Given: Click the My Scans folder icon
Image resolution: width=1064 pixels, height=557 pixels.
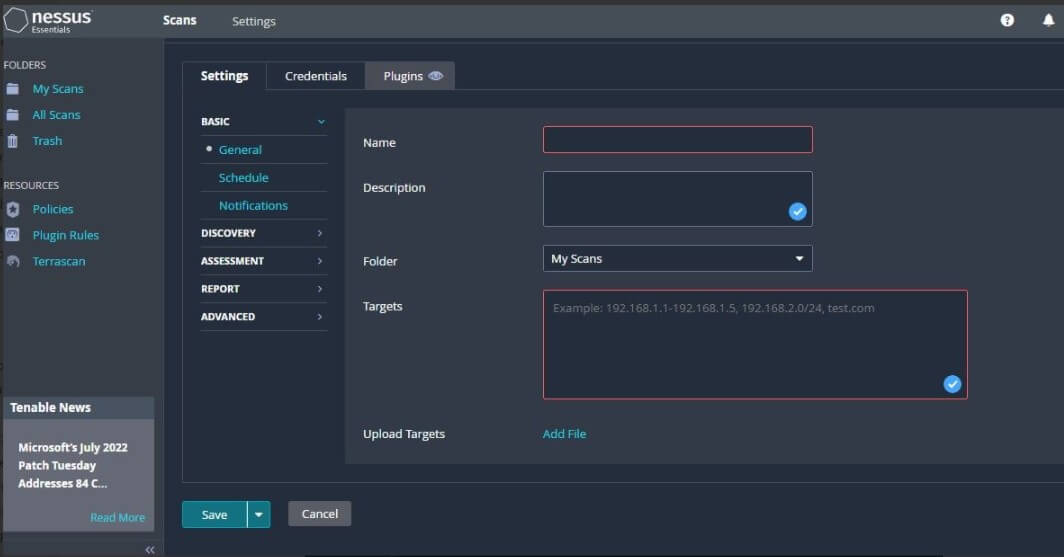Looking at the screenshot, I should click(x=12, y=89).
